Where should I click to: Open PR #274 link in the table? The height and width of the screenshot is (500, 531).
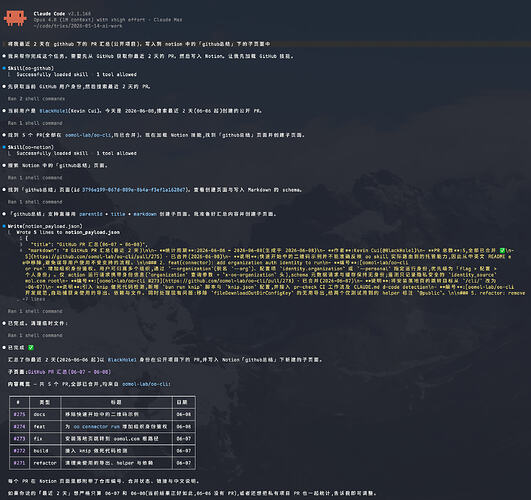tap(19, 426)
